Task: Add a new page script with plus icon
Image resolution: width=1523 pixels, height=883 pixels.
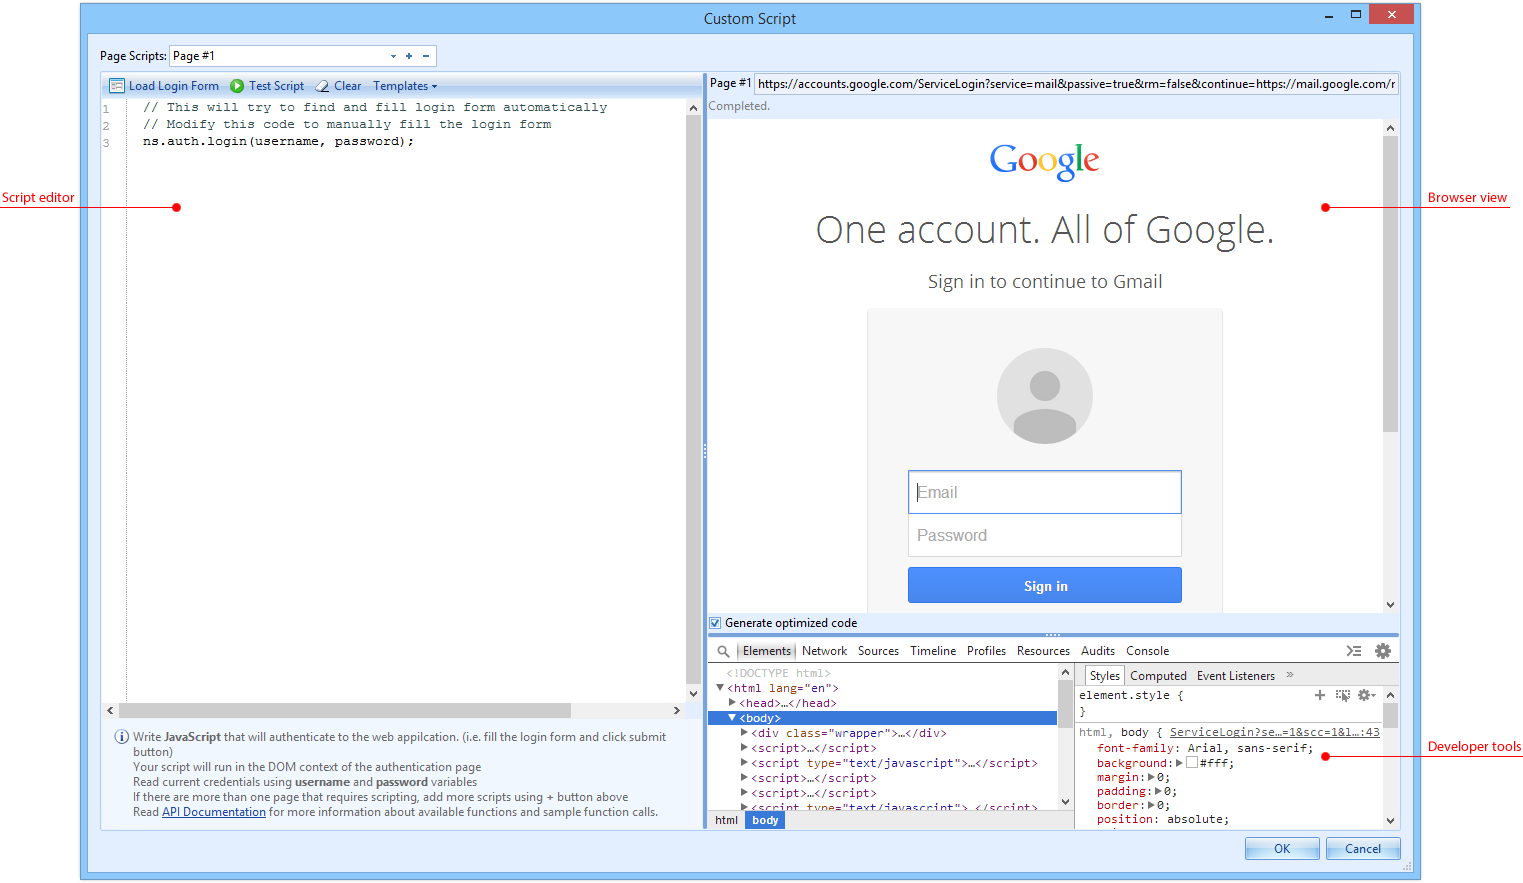Action: (409, 56)
